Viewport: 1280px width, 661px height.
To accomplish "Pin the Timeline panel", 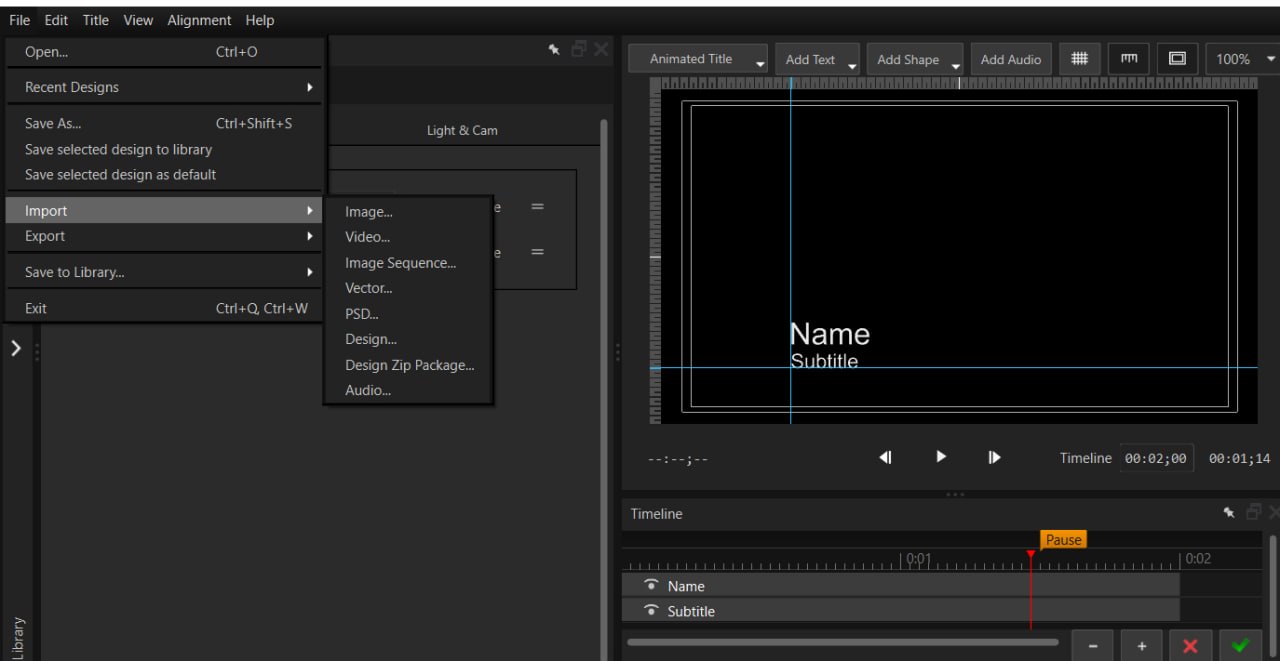I will point(1229,512).
